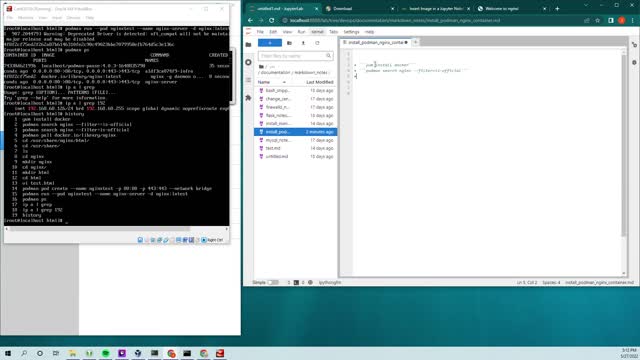Click the VirtualBox terminal horizontal scrollbar
The height and width of the screenshot is (360, 640).
click(100, 229)
